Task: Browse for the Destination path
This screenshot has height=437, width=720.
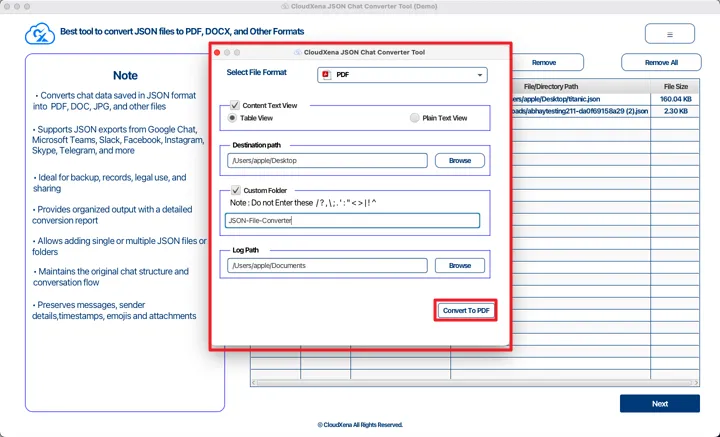Action: [x=459, y=160]
